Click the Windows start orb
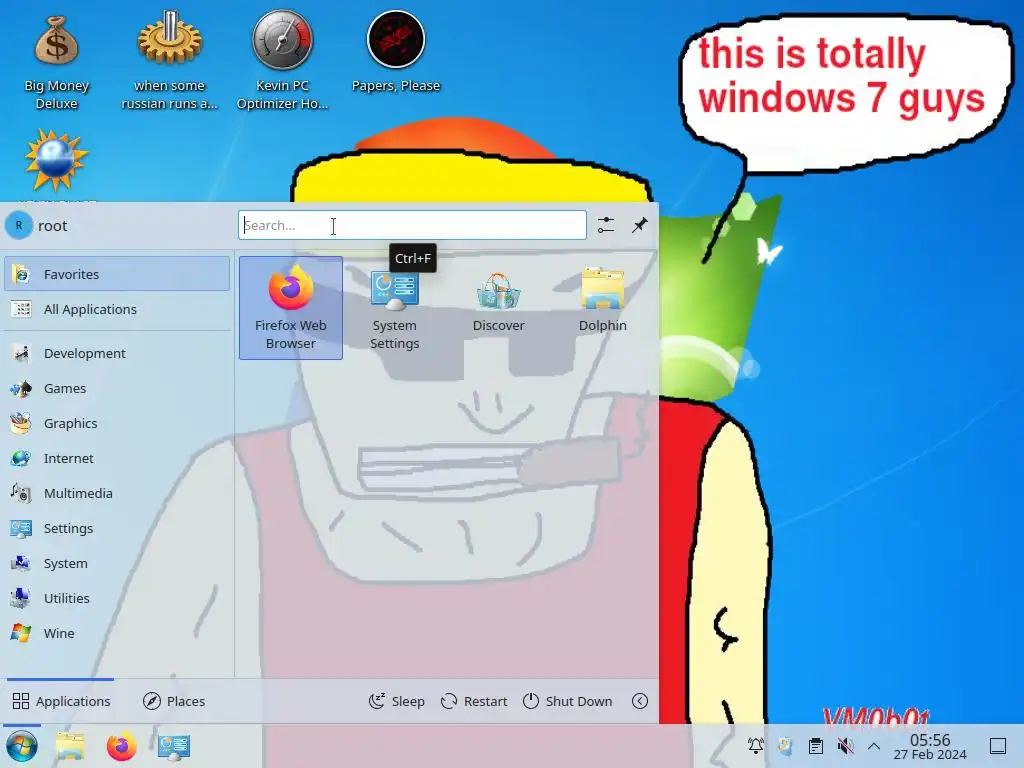 coord(22,746)
